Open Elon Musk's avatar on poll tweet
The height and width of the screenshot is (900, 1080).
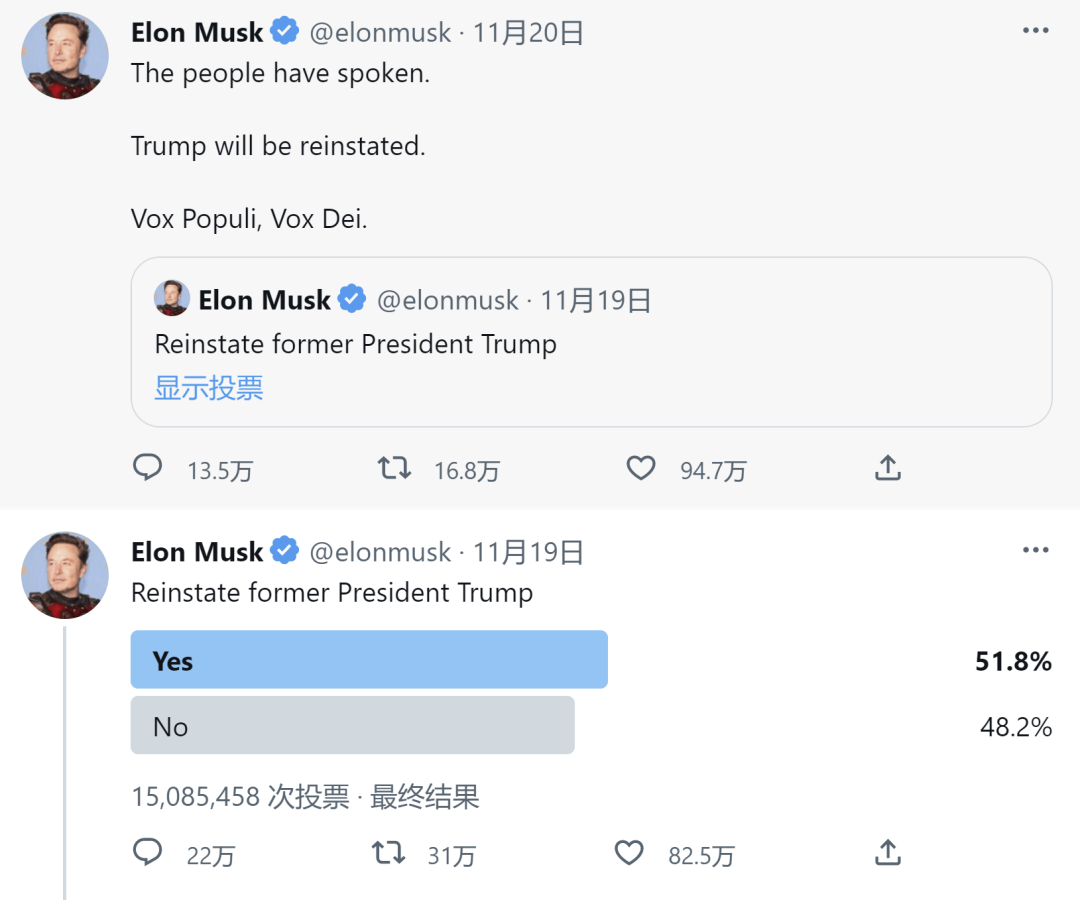click(x=65, y=575)
